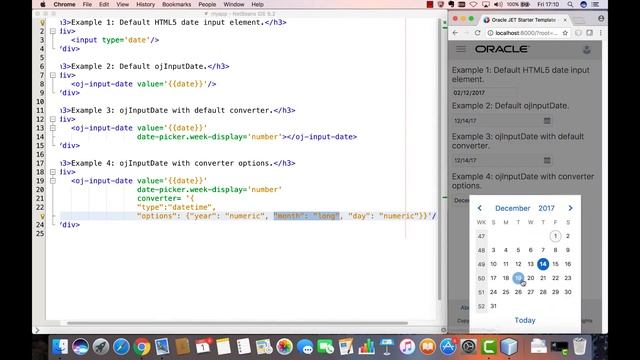Open the volume control in menu bar

click(498, 4)
